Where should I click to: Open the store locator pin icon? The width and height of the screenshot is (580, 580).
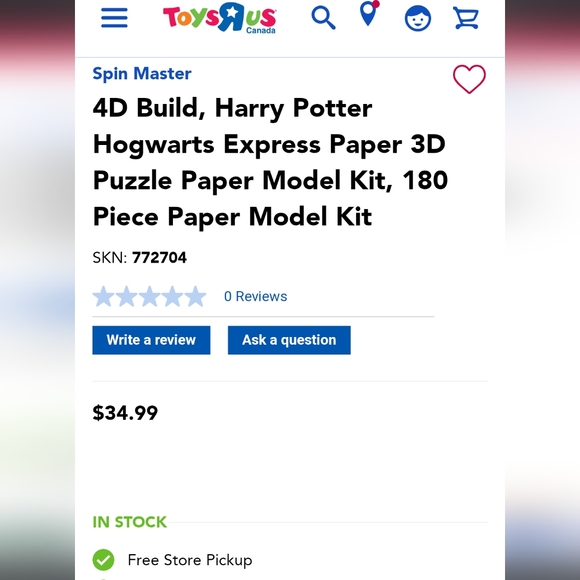coord(370,13)
